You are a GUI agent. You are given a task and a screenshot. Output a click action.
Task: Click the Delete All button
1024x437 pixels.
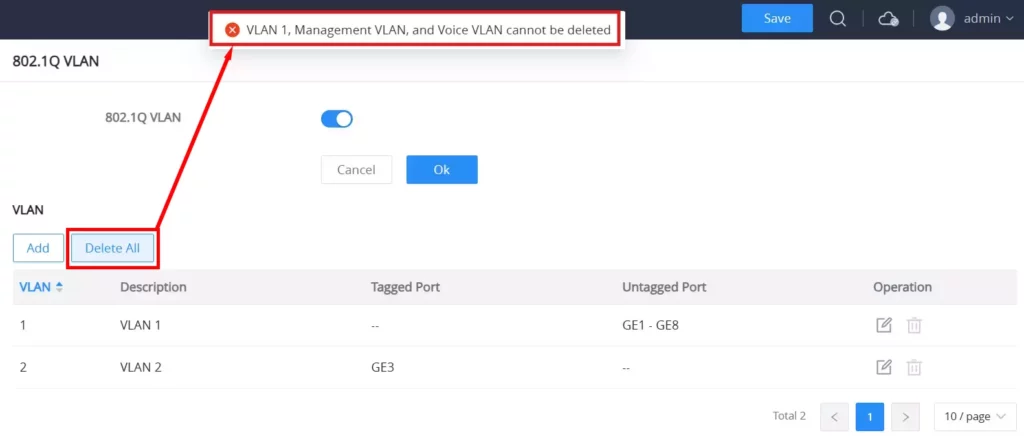[112, 248]
